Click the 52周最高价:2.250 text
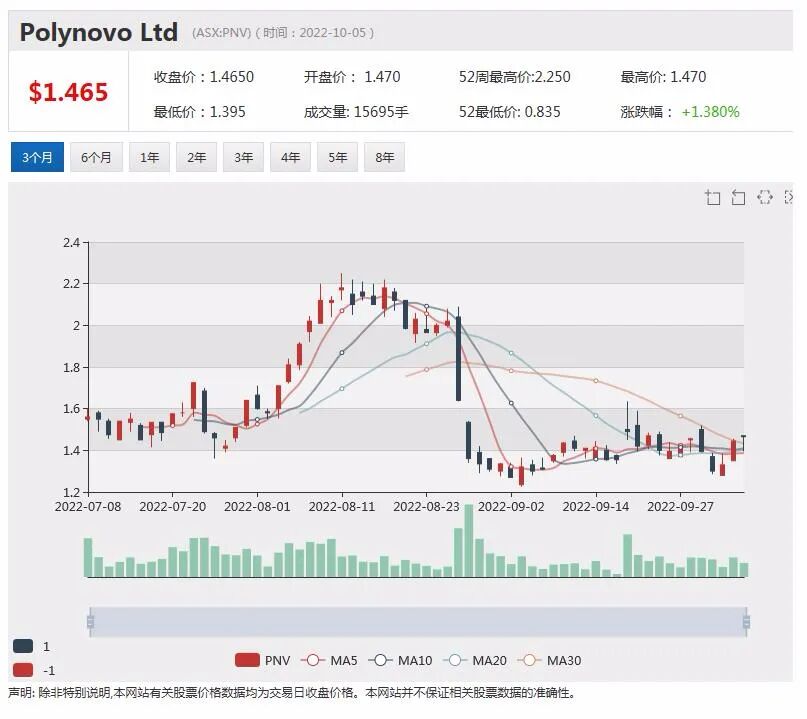The width and height of the screenshot is (807, 719). point(515,77)
